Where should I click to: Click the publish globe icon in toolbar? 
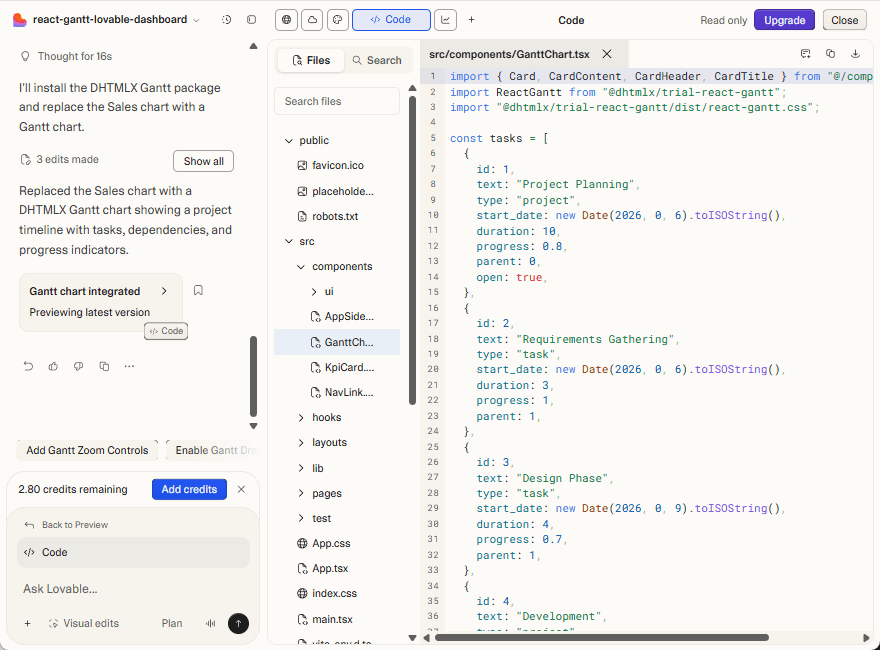(x=285, y=20)
